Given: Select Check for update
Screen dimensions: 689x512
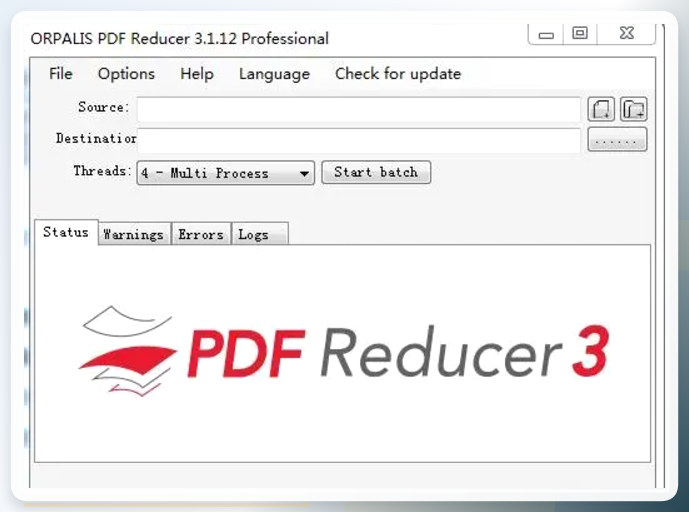Looking at the screenshot, I should (x=398, y=74).
